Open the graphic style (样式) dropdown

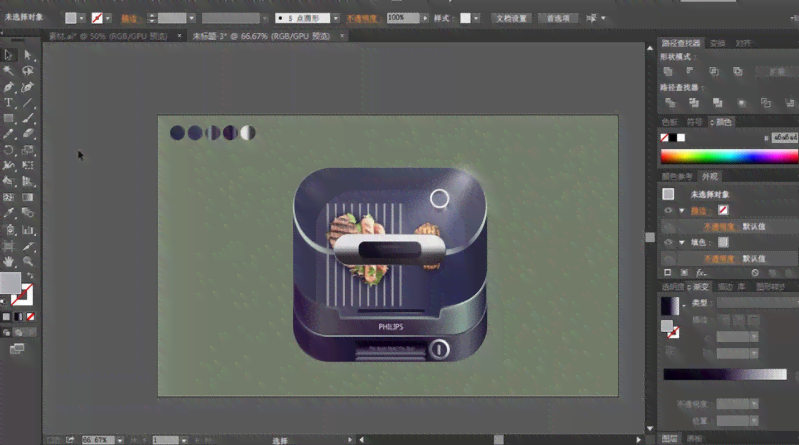coord(476,18)
